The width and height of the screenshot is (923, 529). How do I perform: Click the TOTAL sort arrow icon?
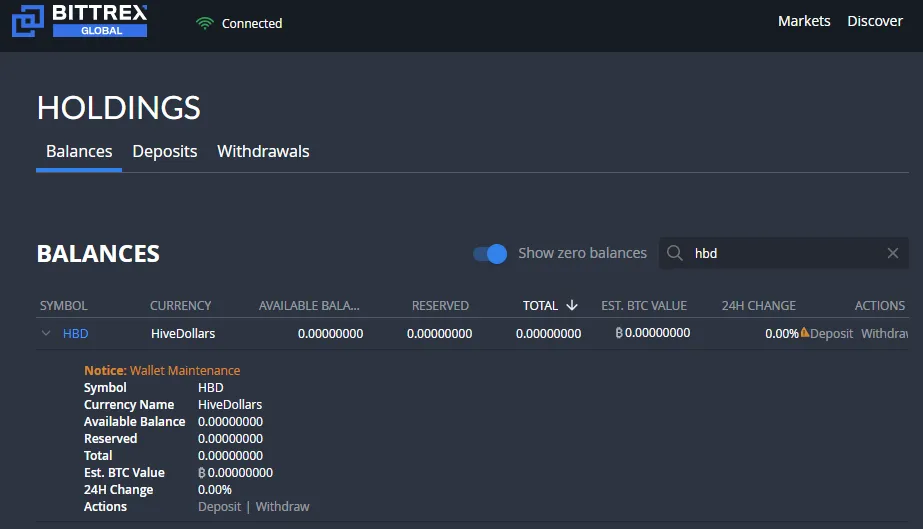click(x=572, y=305)
